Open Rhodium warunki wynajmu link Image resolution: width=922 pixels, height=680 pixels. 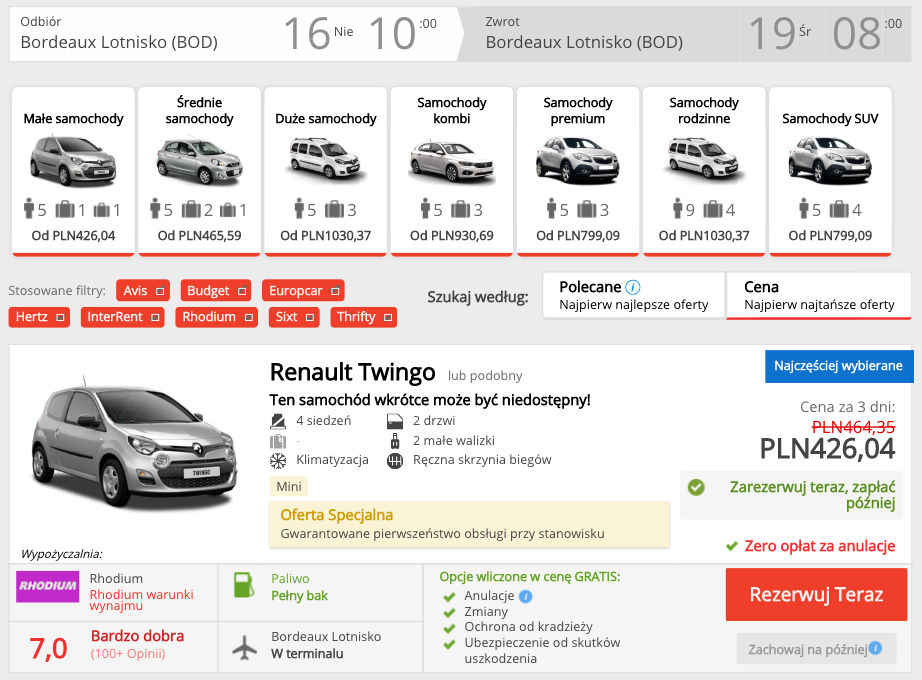point(140,600)
